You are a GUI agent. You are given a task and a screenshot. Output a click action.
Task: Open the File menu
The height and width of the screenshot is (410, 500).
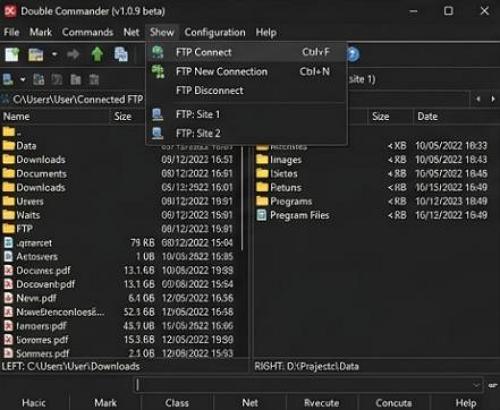pos(11,32)
